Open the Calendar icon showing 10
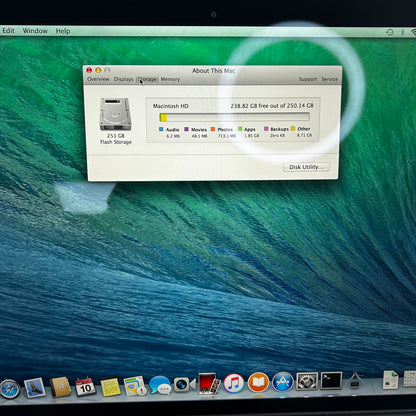 [85, 387]
